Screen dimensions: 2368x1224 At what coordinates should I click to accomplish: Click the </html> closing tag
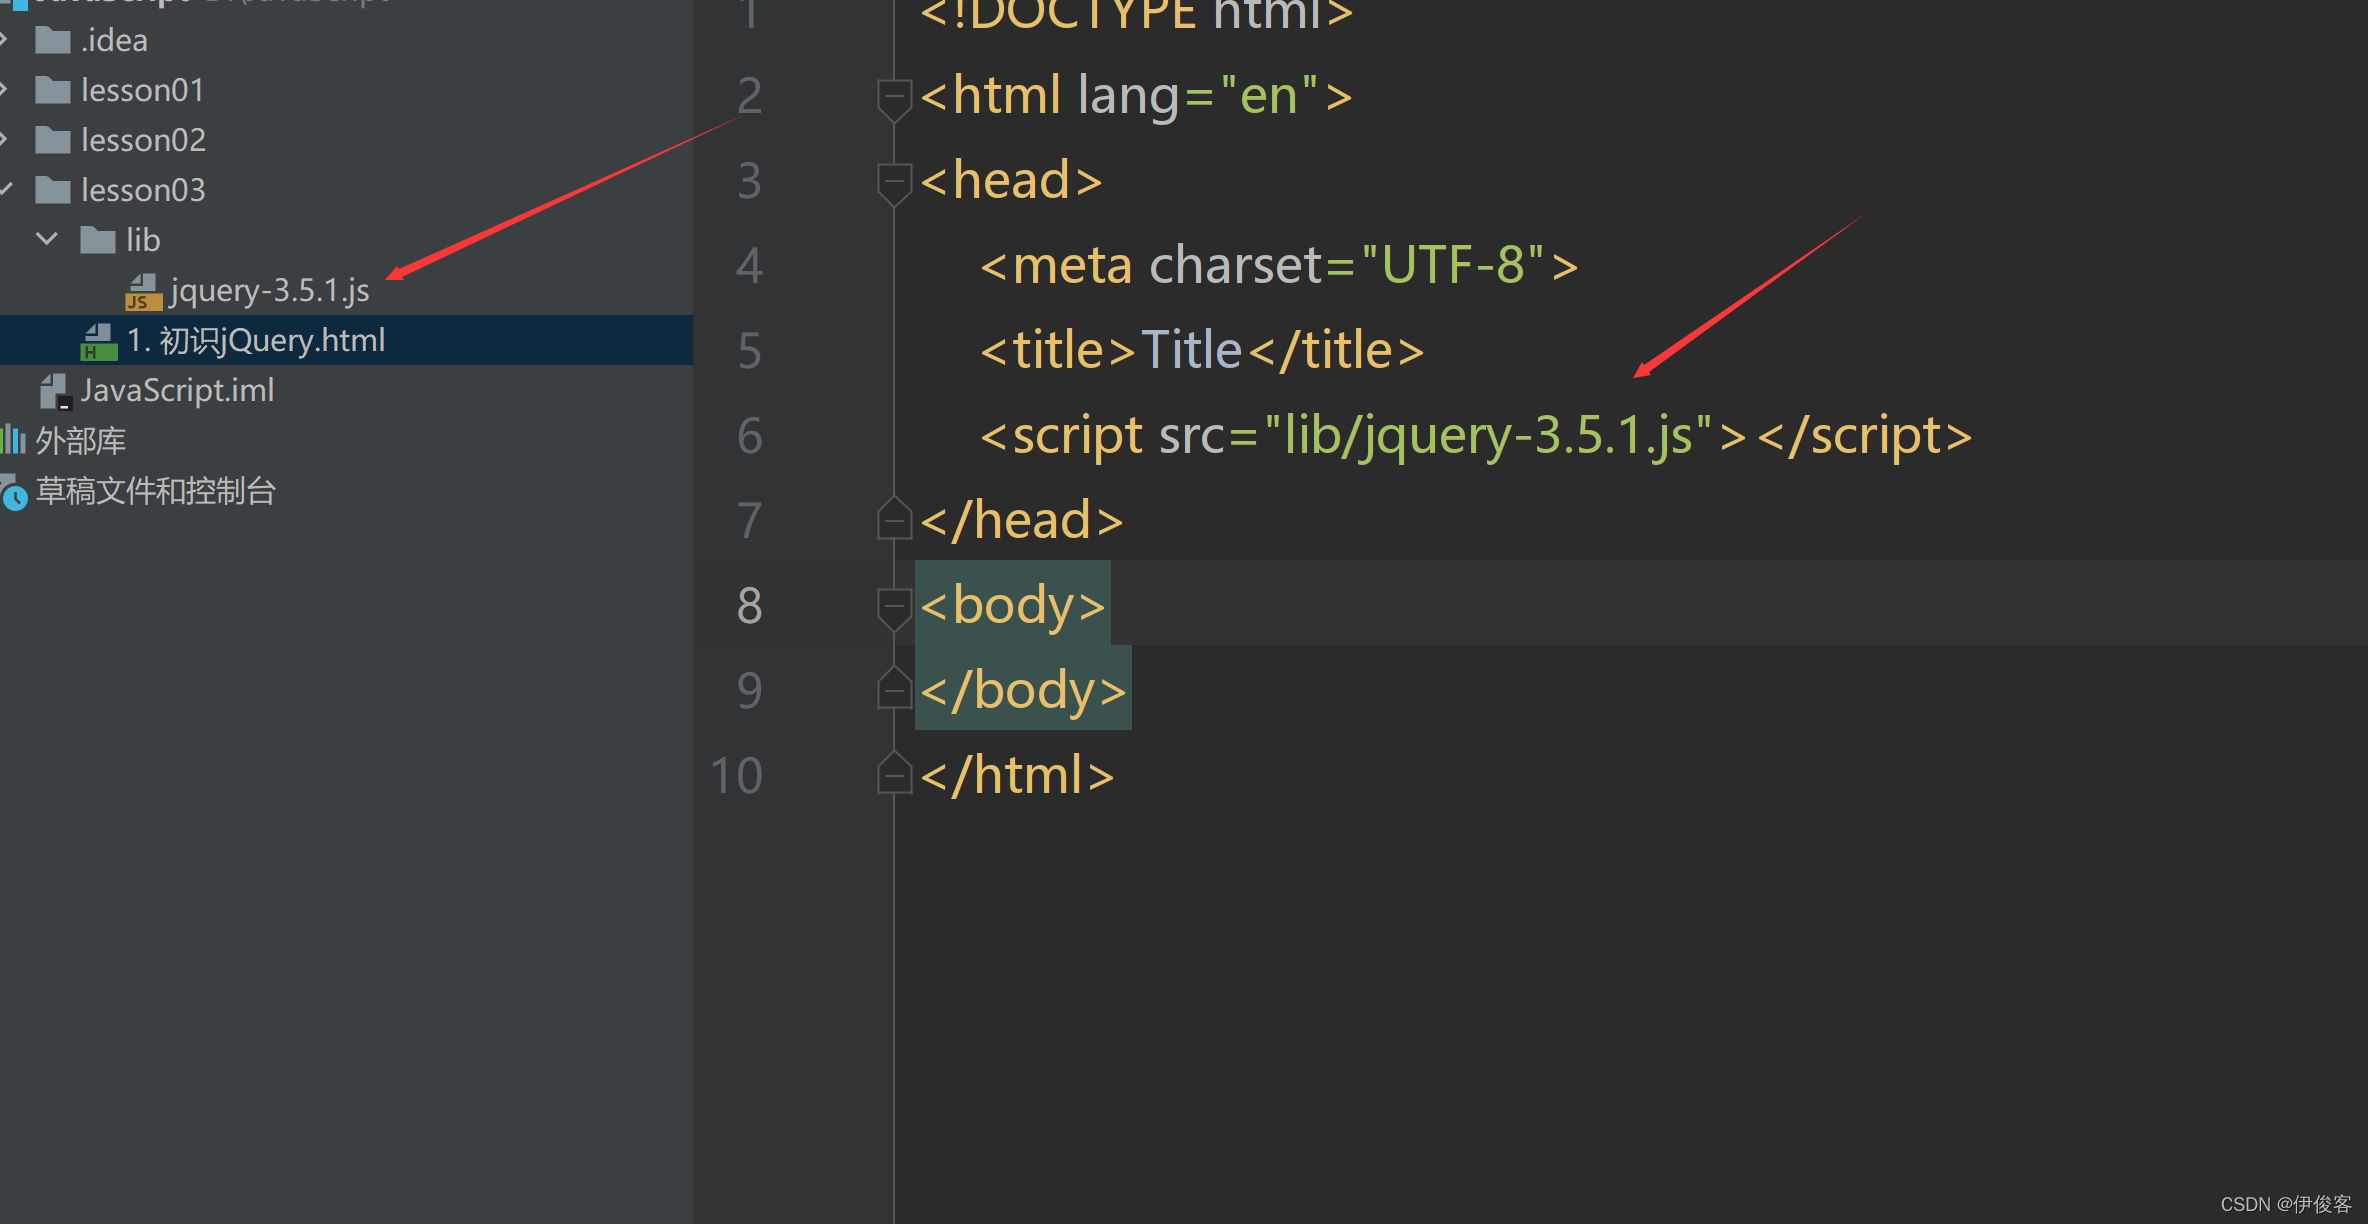(x=1017, y=776)
